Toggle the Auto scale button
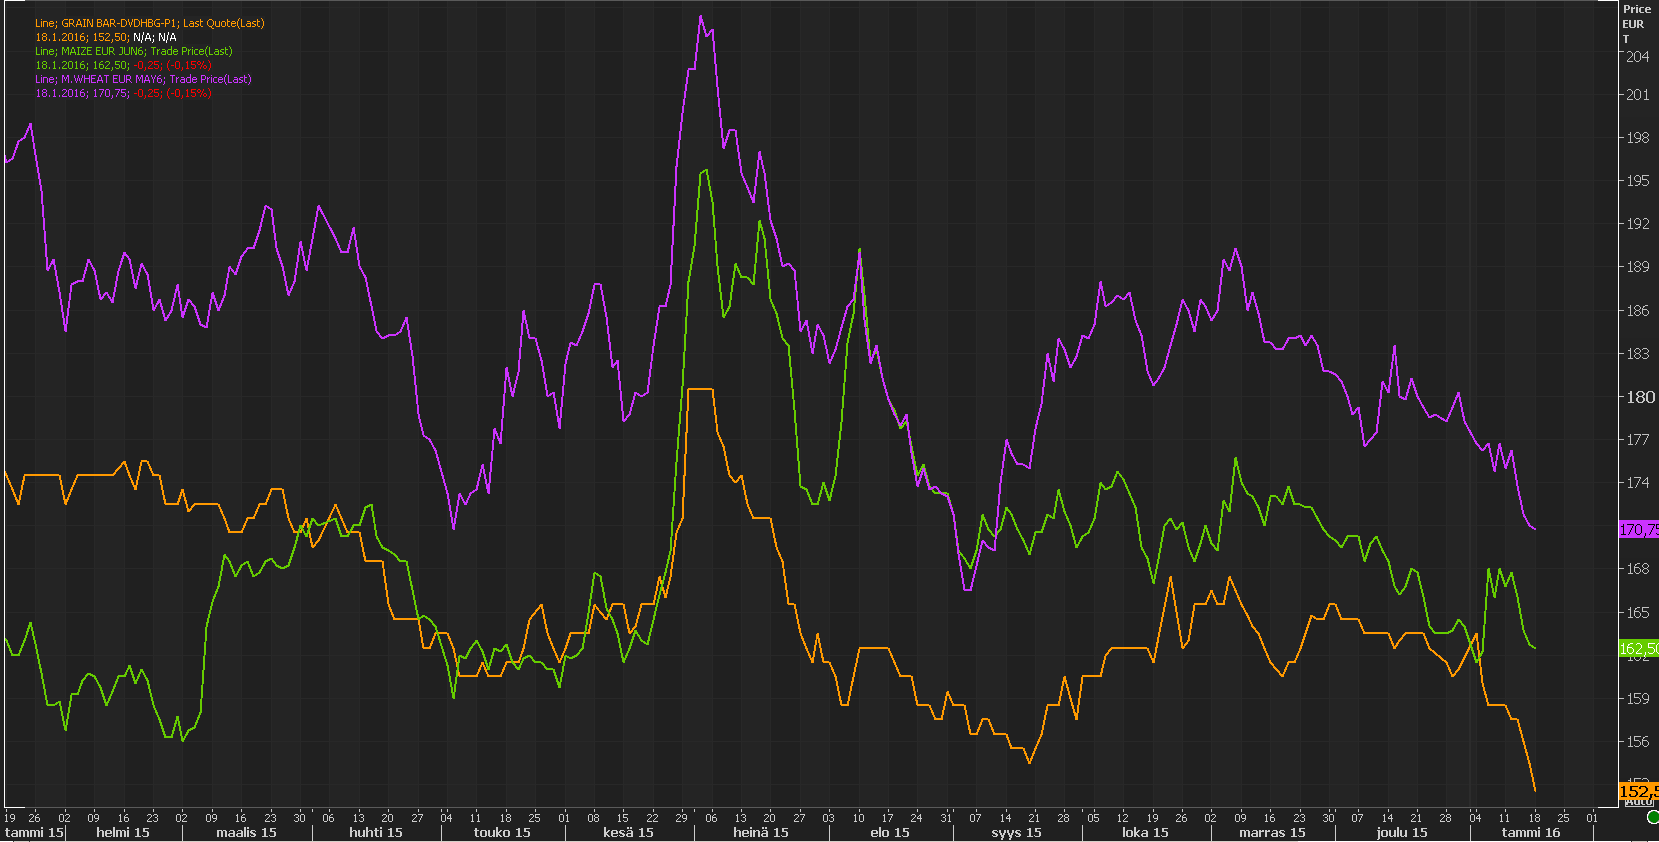Viewport: 1659px width, 842px height. click(x=1638, y=802)
